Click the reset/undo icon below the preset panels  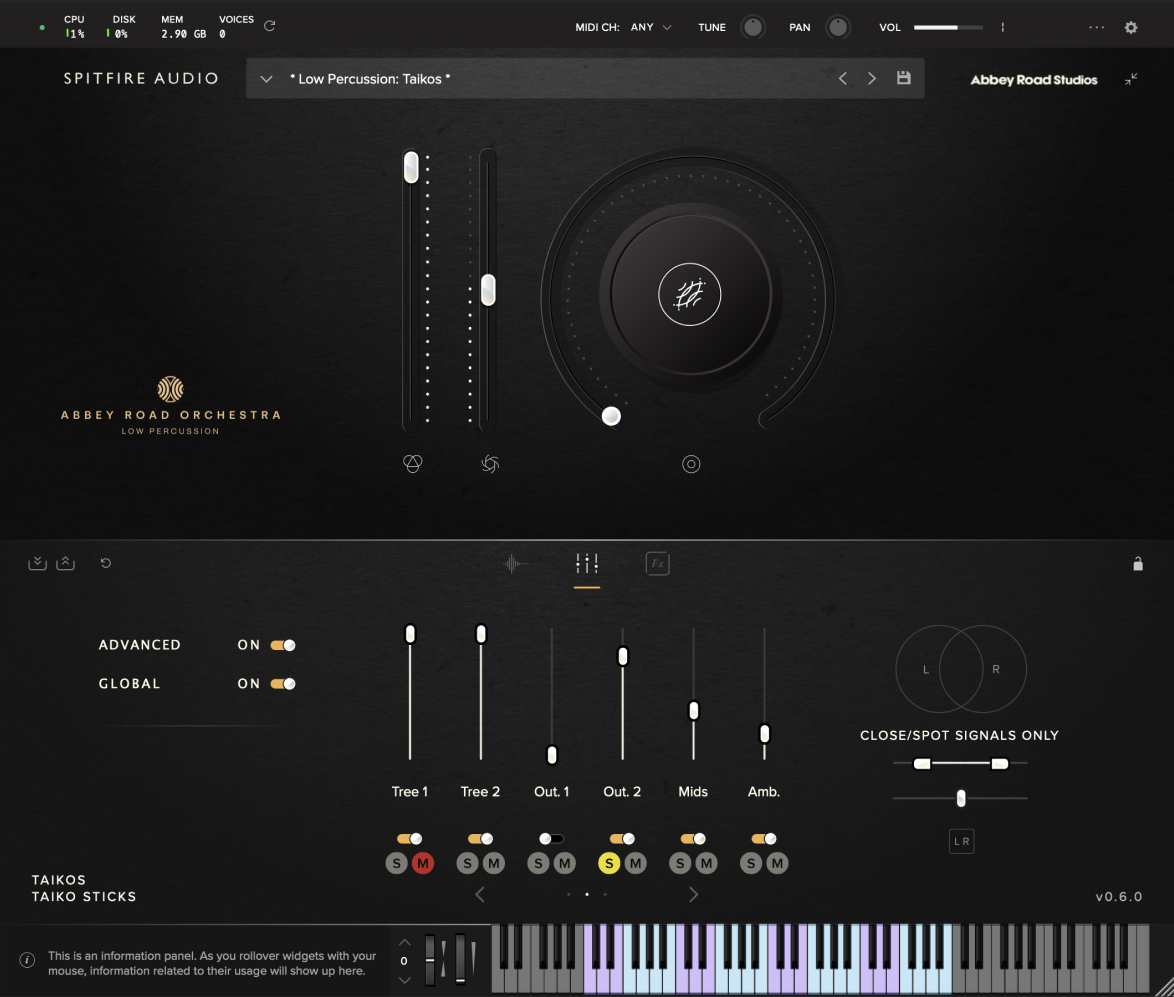click(x=107, y=562)
